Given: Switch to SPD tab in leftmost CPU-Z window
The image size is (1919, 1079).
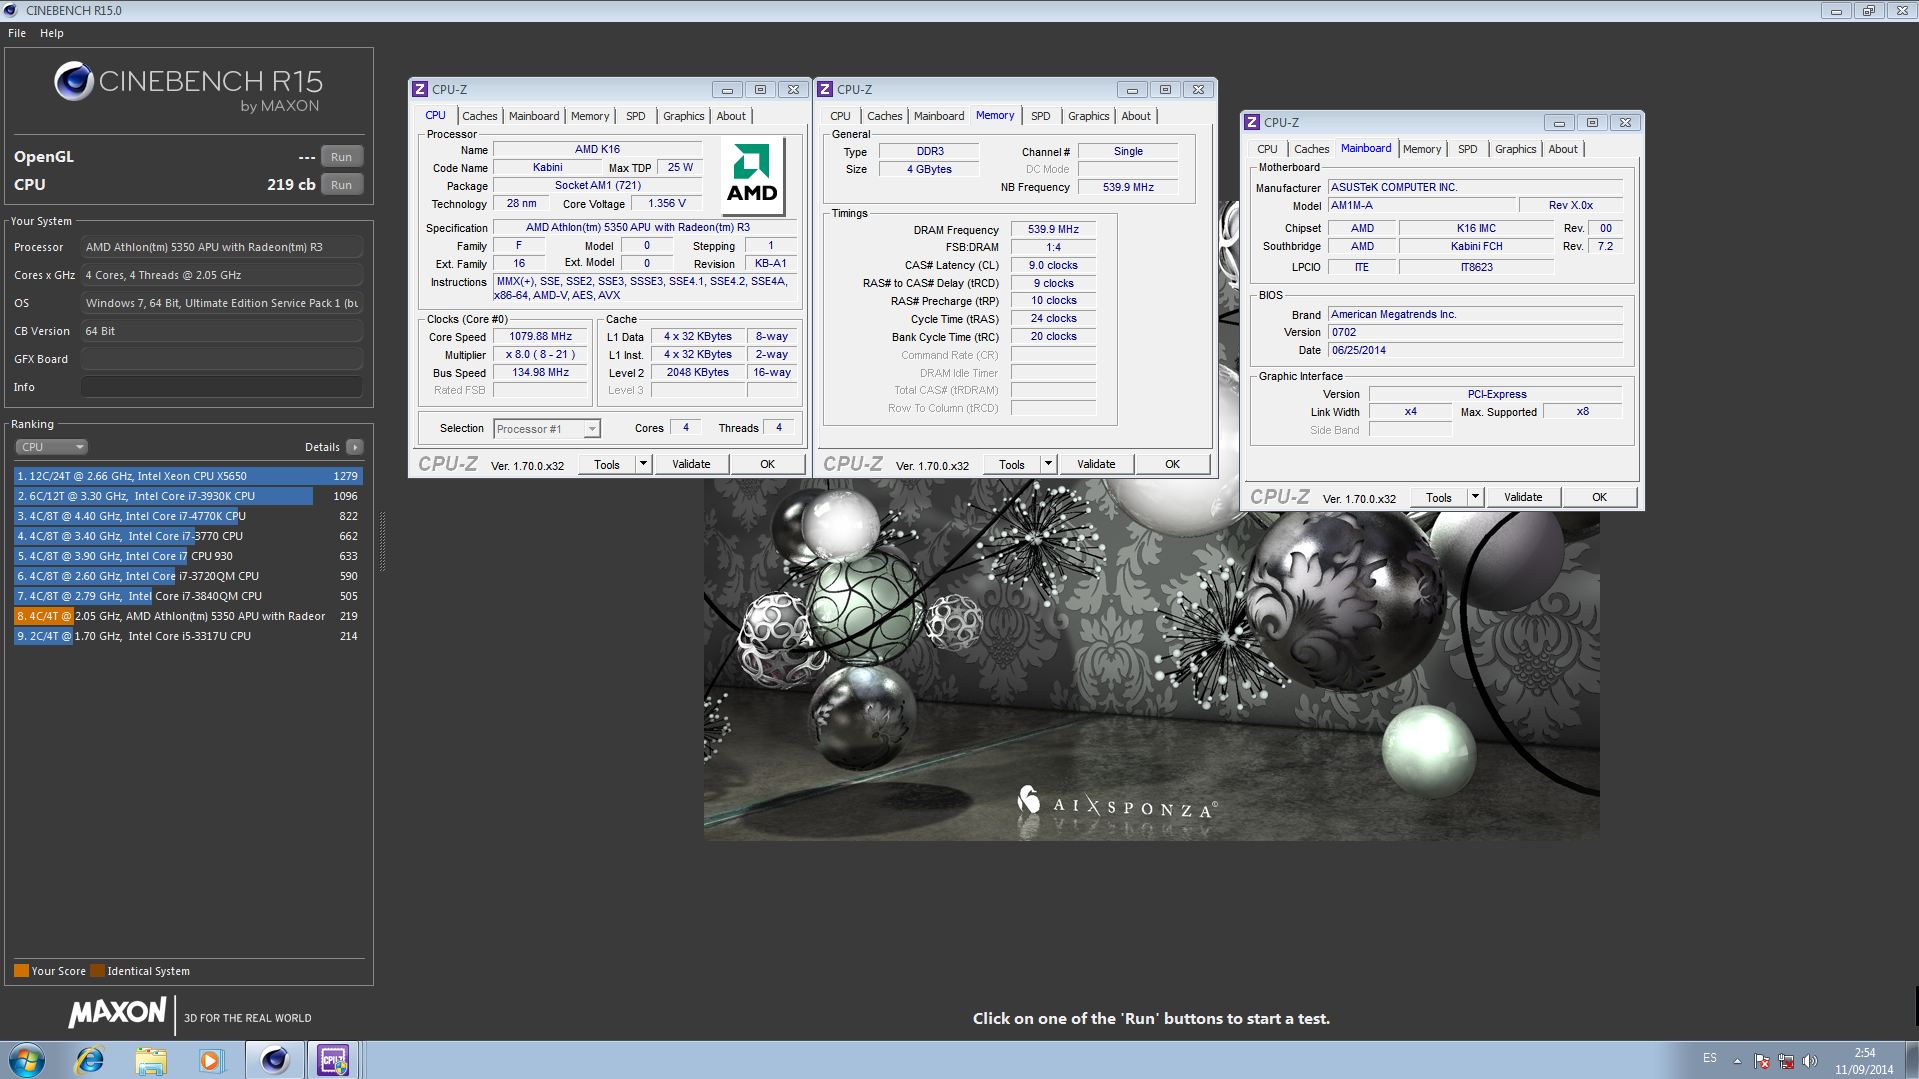Looking at the screenshot, I should pyautogui.click(x=636, y=116).
